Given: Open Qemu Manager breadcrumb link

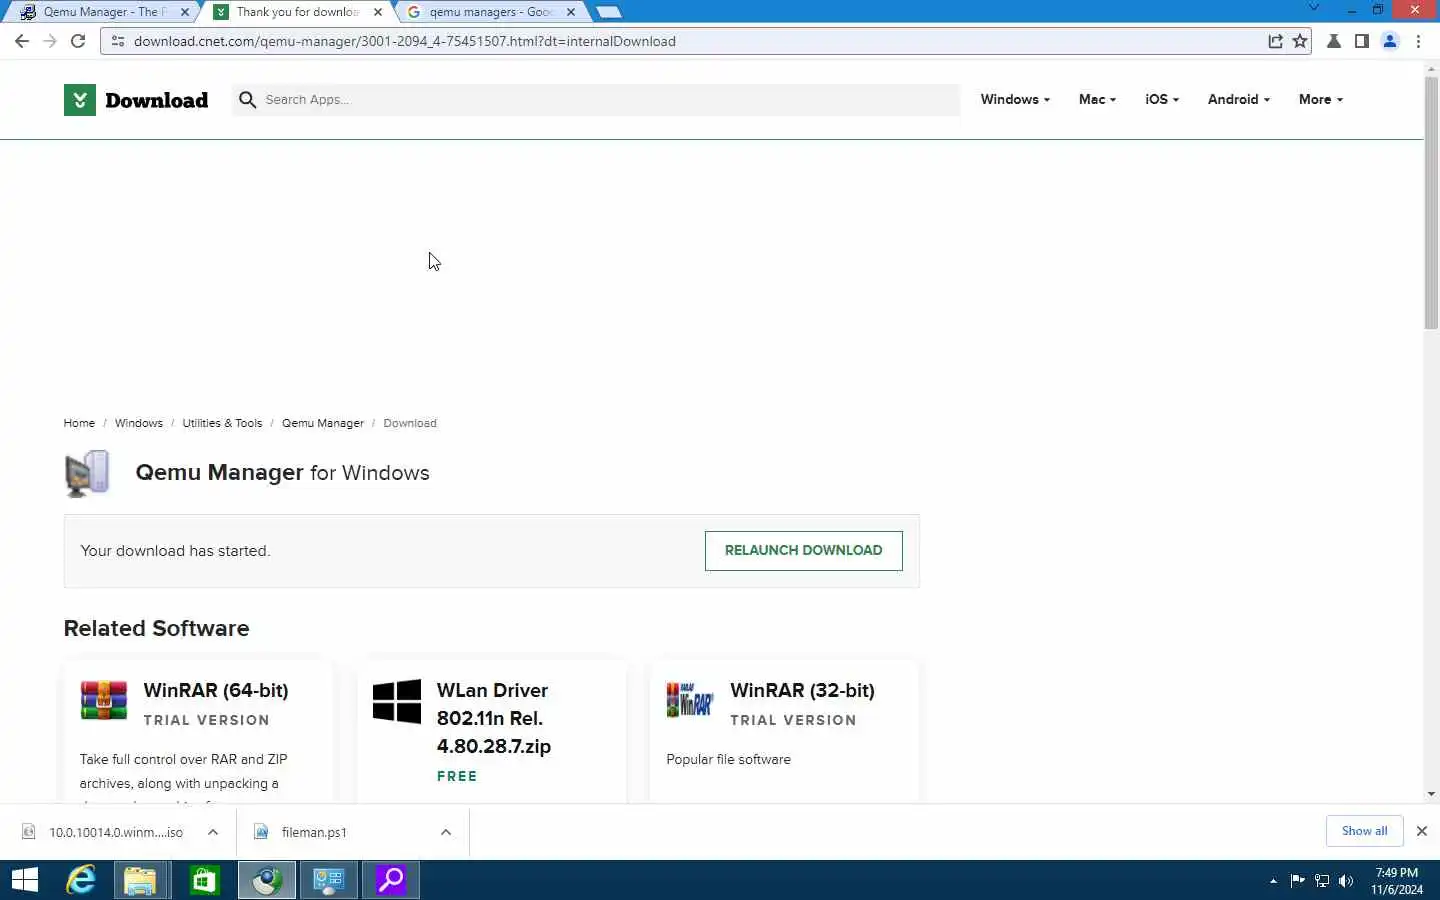Looking at the screenshot, I should tap(323, 423).
